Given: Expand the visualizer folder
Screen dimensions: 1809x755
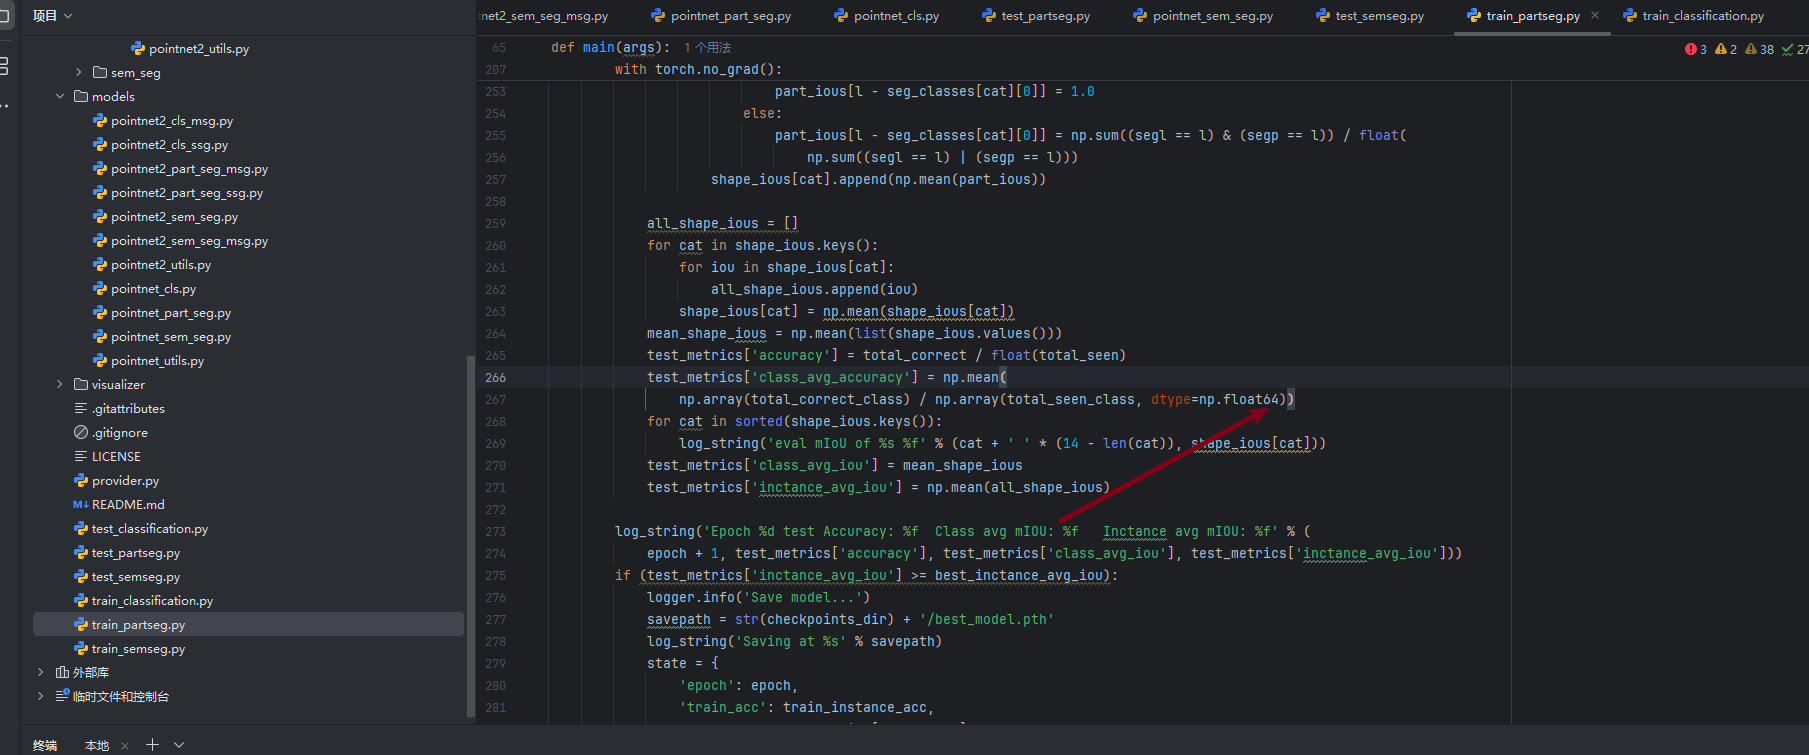Looking at the screenshot, I should click(60, 385).
